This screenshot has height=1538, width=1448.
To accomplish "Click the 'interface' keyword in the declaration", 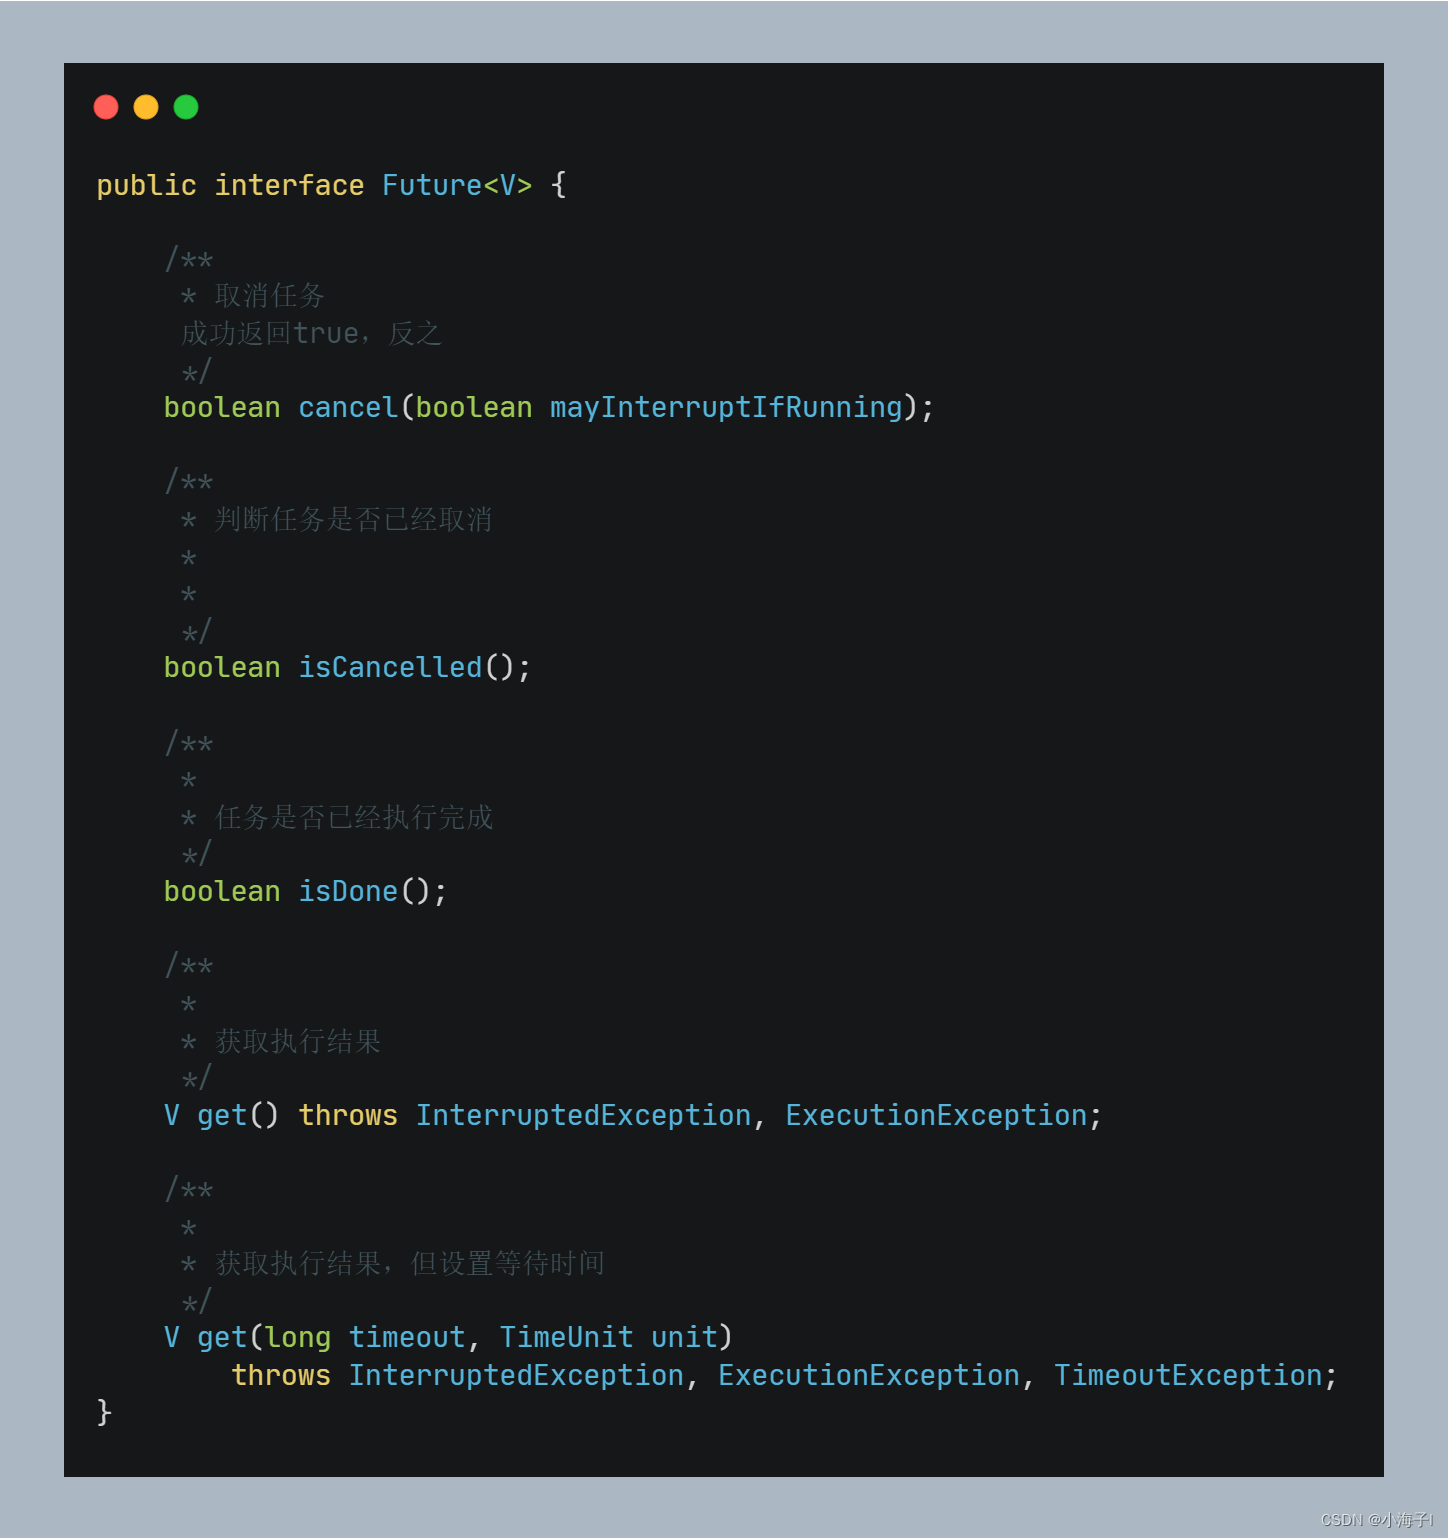I will (289, 185).
